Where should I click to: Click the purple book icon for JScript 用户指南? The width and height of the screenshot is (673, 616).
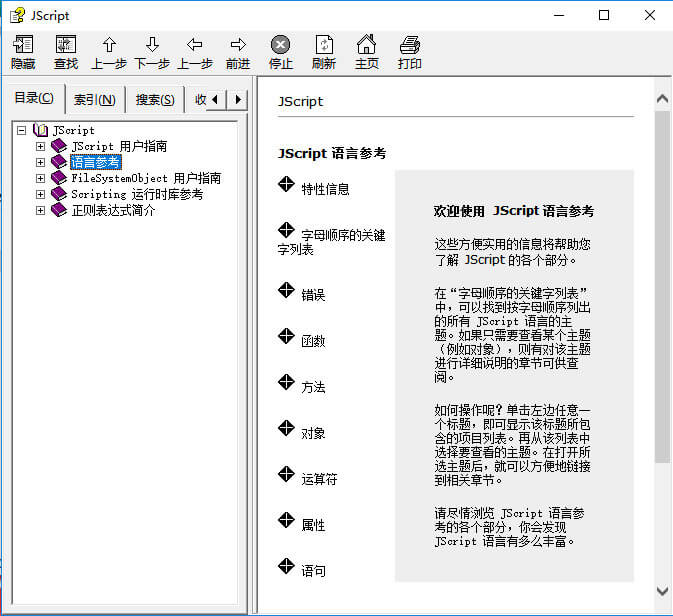(x=59, y=146)
